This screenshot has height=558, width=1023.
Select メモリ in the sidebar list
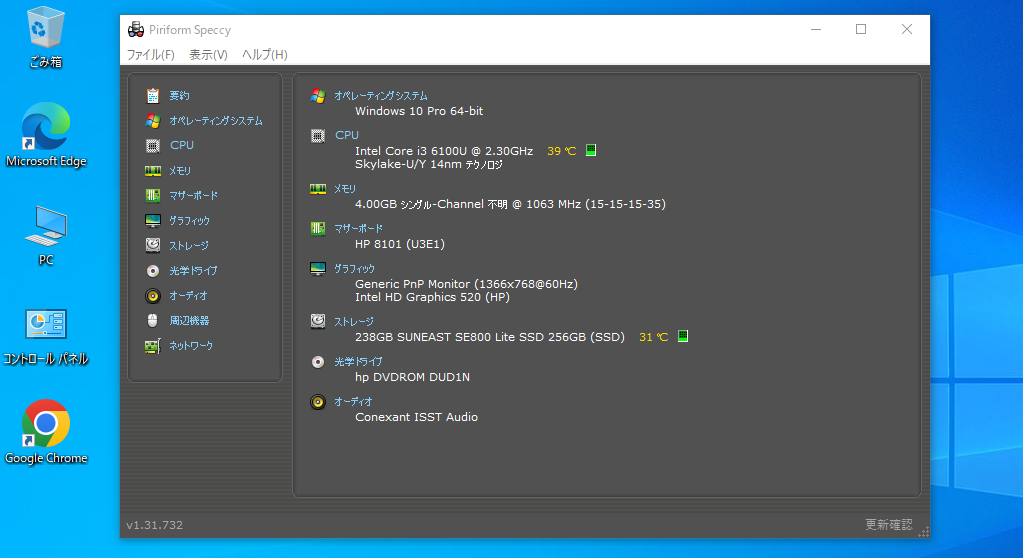[180, 171]
